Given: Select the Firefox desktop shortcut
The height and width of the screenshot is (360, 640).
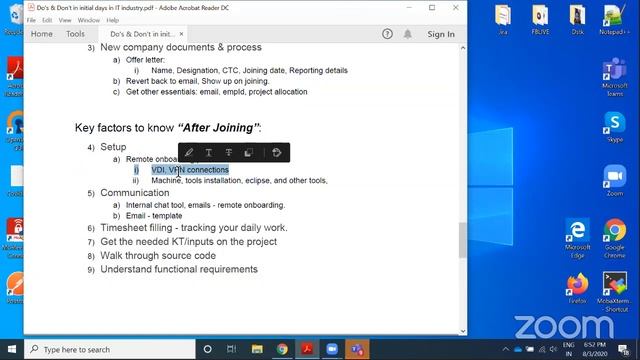Looking at the screenshot, I should click(578, 288).
